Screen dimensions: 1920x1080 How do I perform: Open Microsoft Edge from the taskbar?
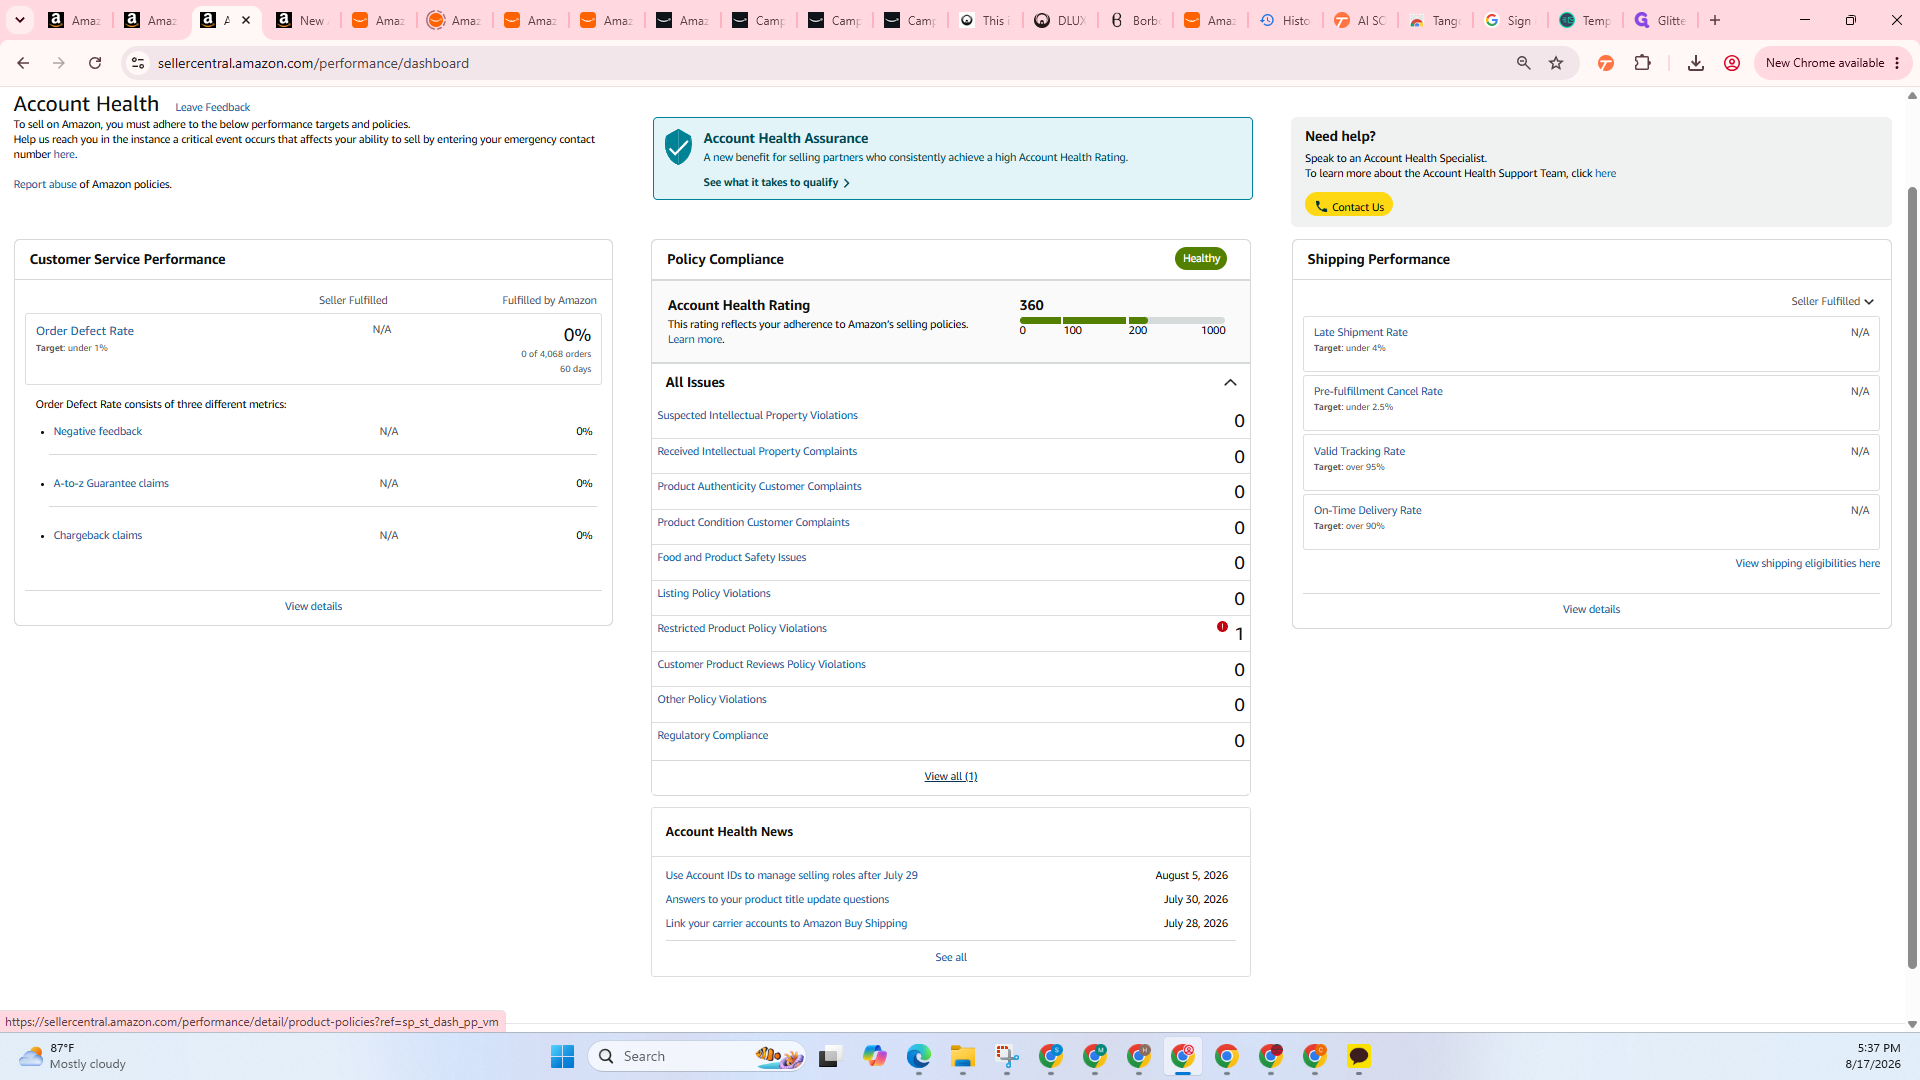point(919,1056)
